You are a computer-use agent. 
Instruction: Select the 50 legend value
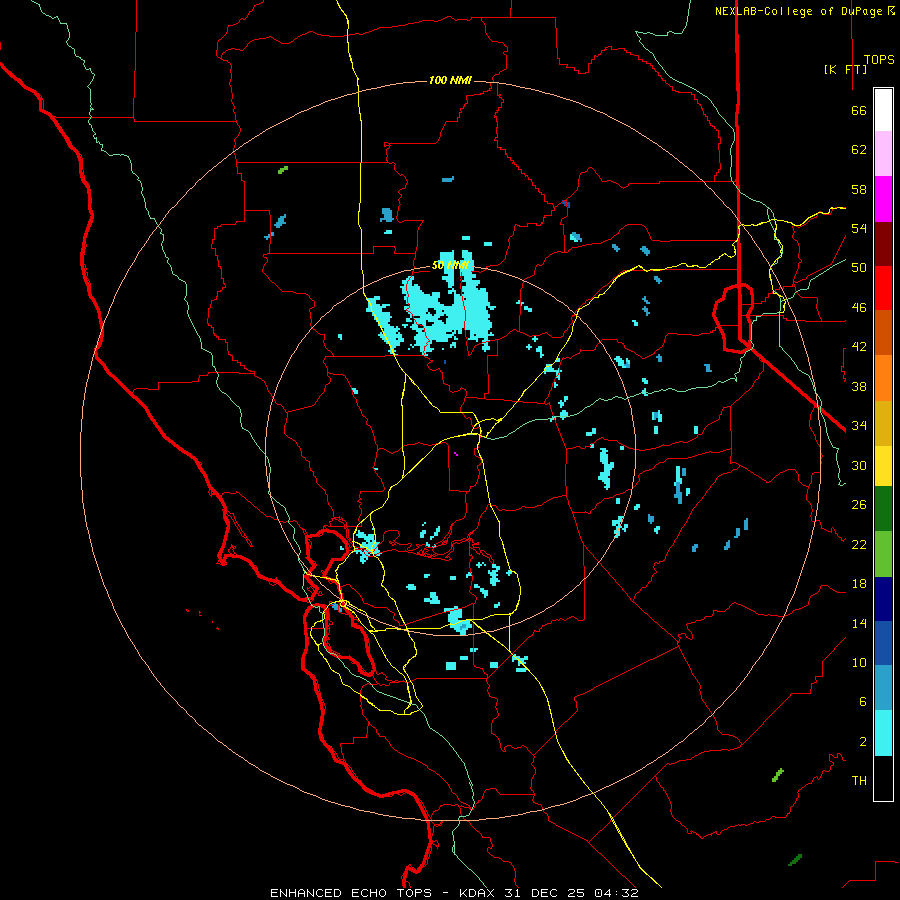[x=859, y=268]
